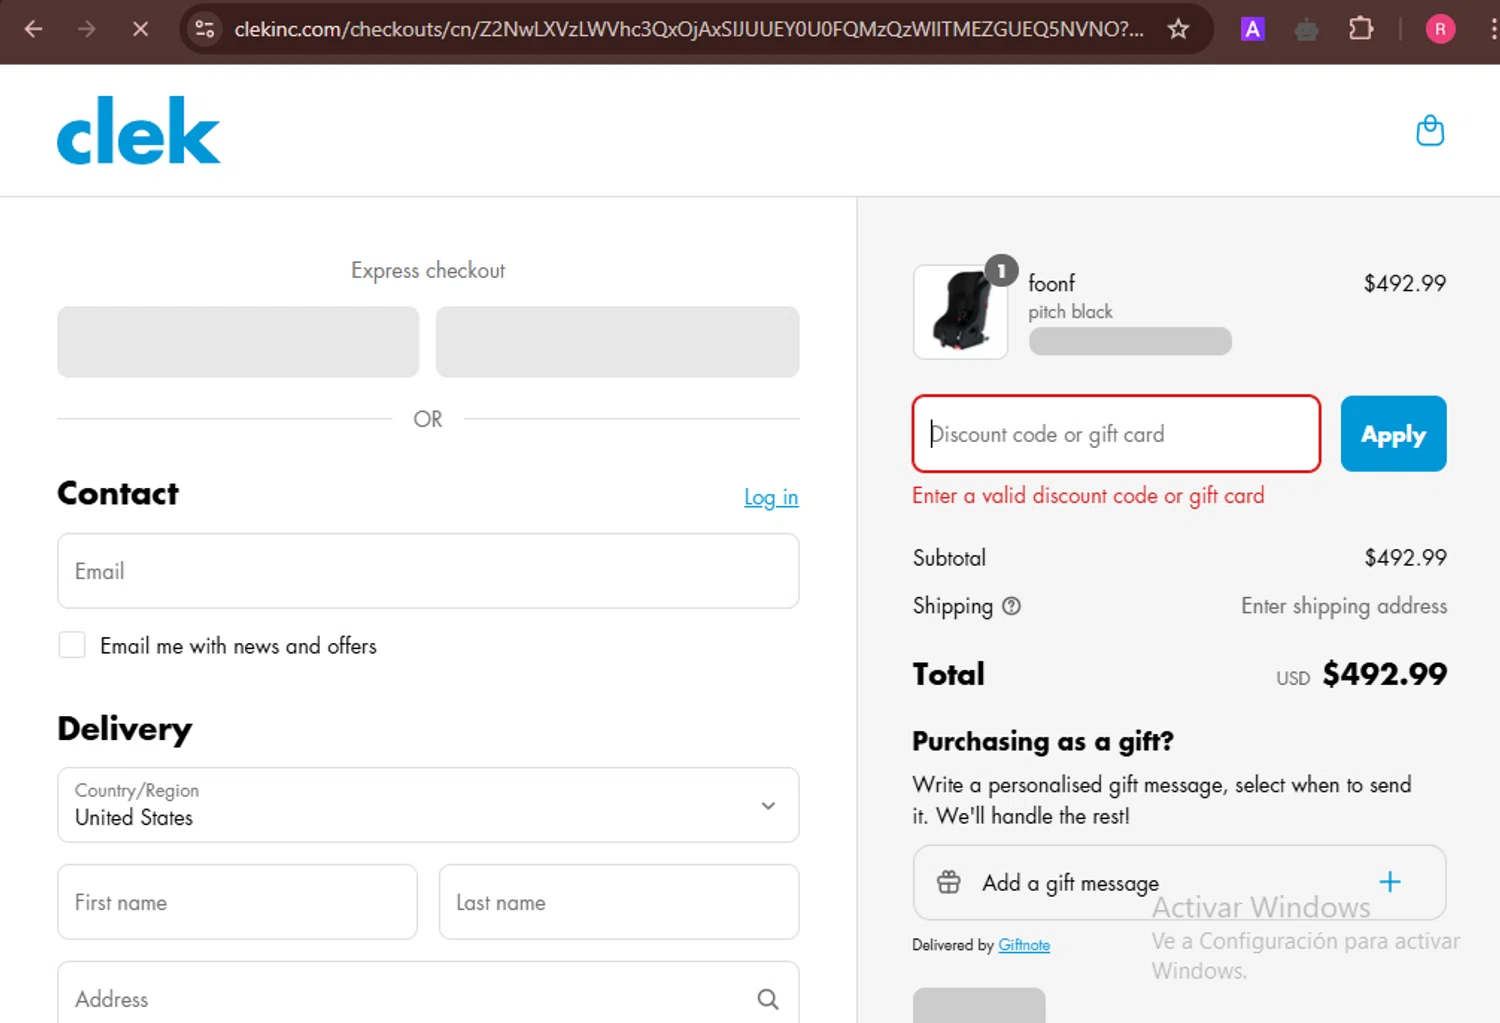Click the browser forward arrow
This screenshot has width=1500, height=1023.
tap(87, 29)
